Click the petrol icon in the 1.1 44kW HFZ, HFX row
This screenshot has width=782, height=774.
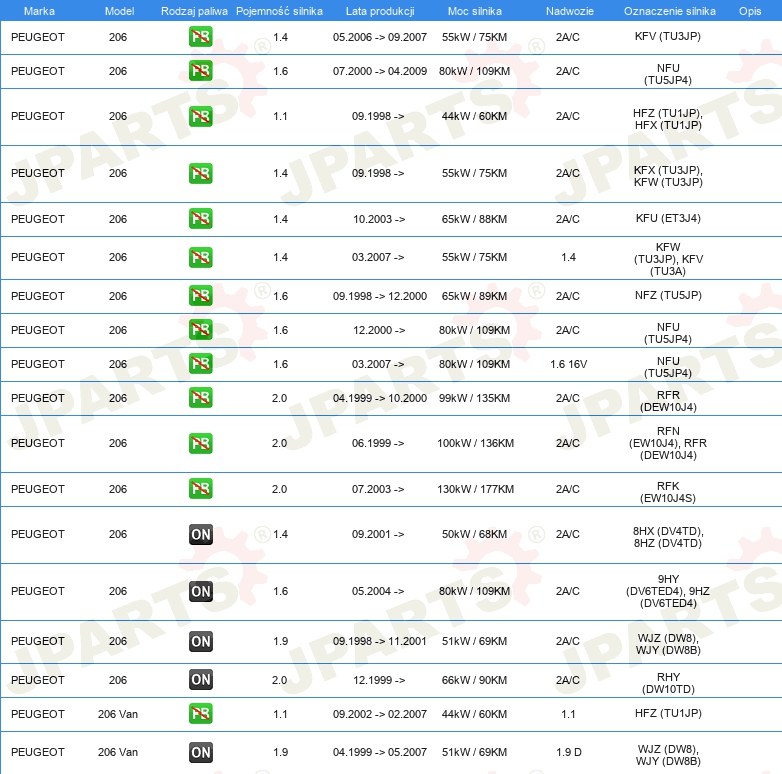click(x=200, y=116)
